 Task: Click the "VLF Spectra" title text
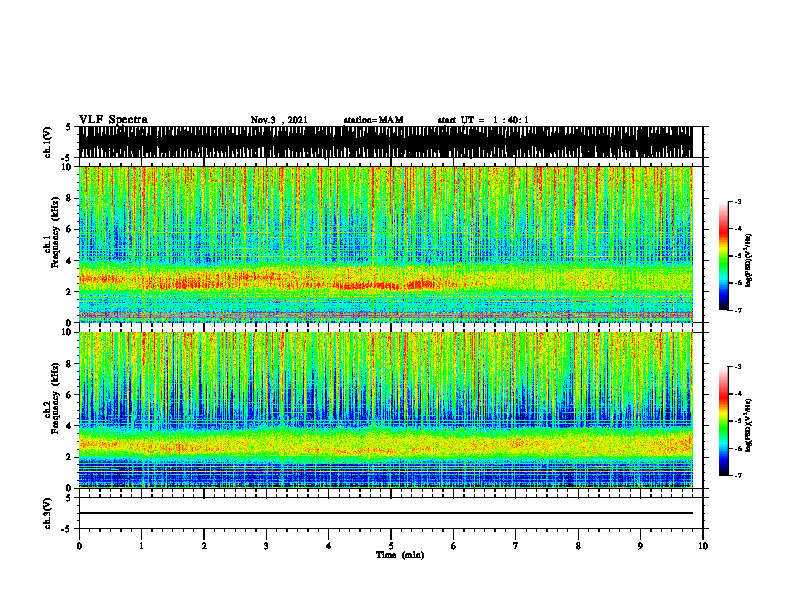click(113, 120)
